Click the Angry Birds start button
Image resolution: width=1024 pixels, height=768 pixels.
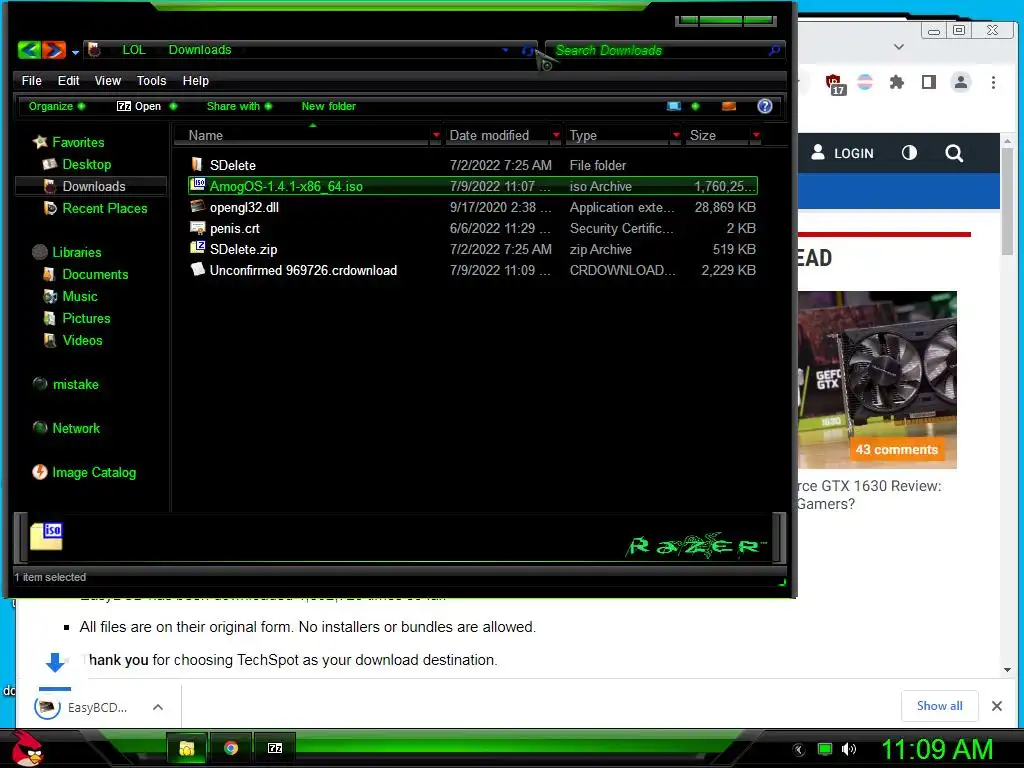point(27,748)
